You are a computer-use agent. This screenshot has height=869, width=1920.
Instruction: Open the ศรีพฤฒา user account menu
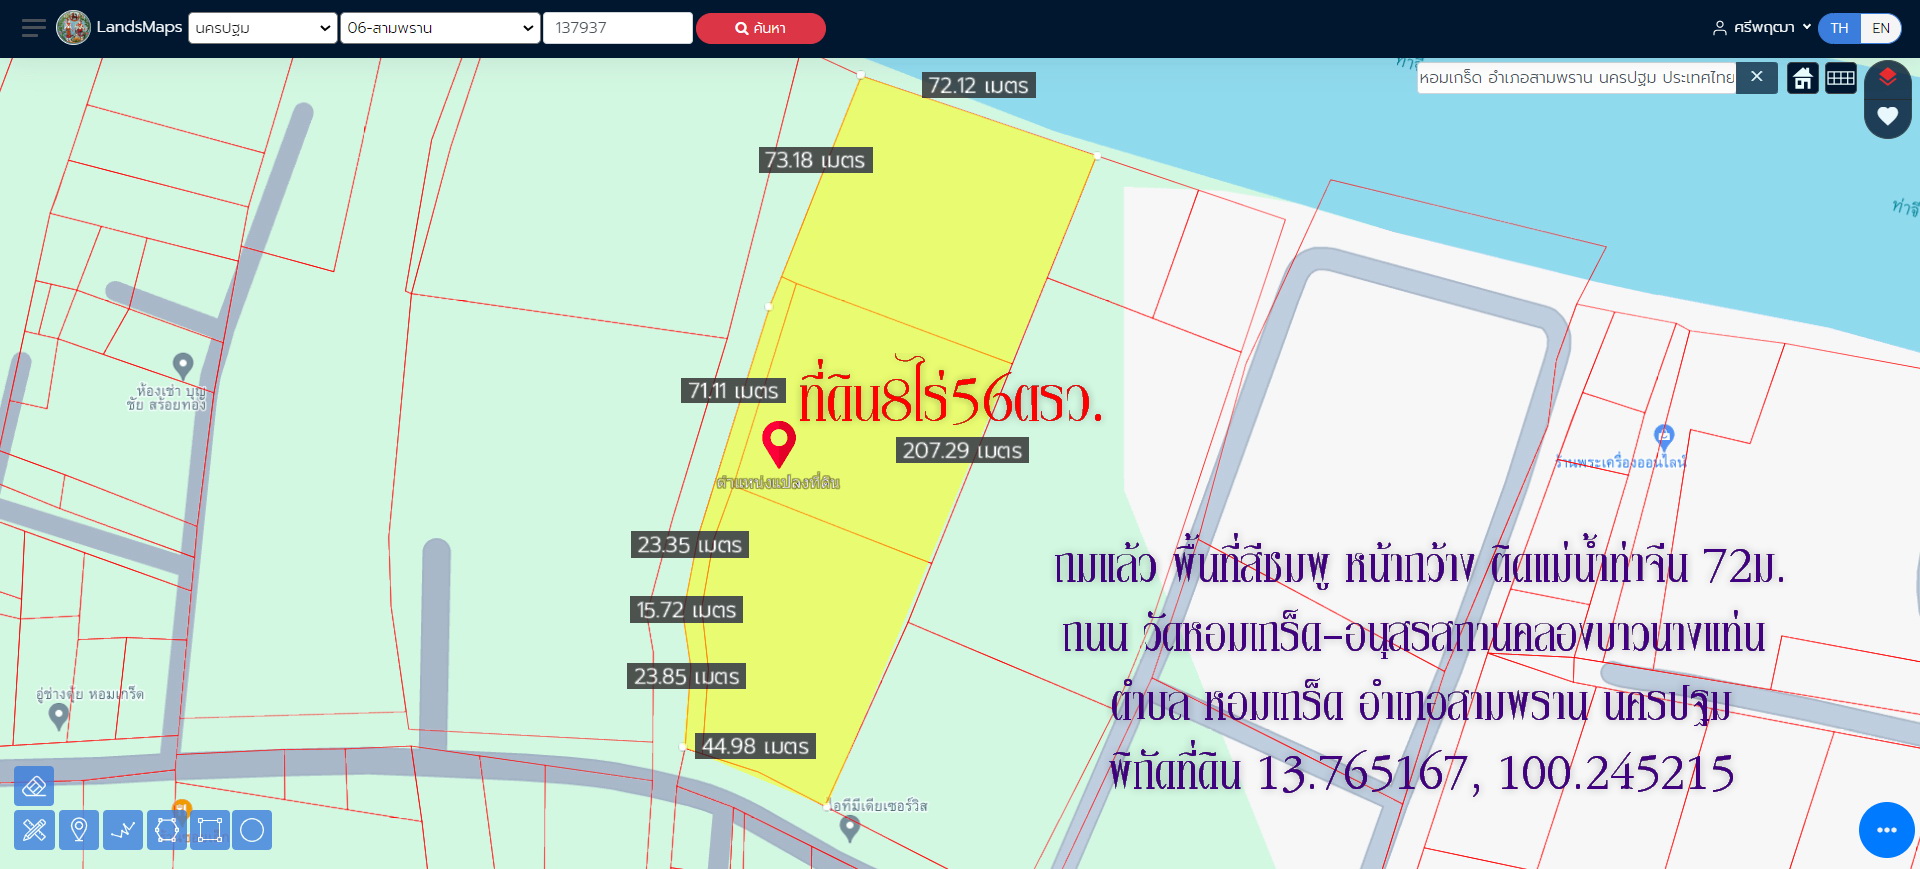pyautogui.click(x=1762, y=28)
